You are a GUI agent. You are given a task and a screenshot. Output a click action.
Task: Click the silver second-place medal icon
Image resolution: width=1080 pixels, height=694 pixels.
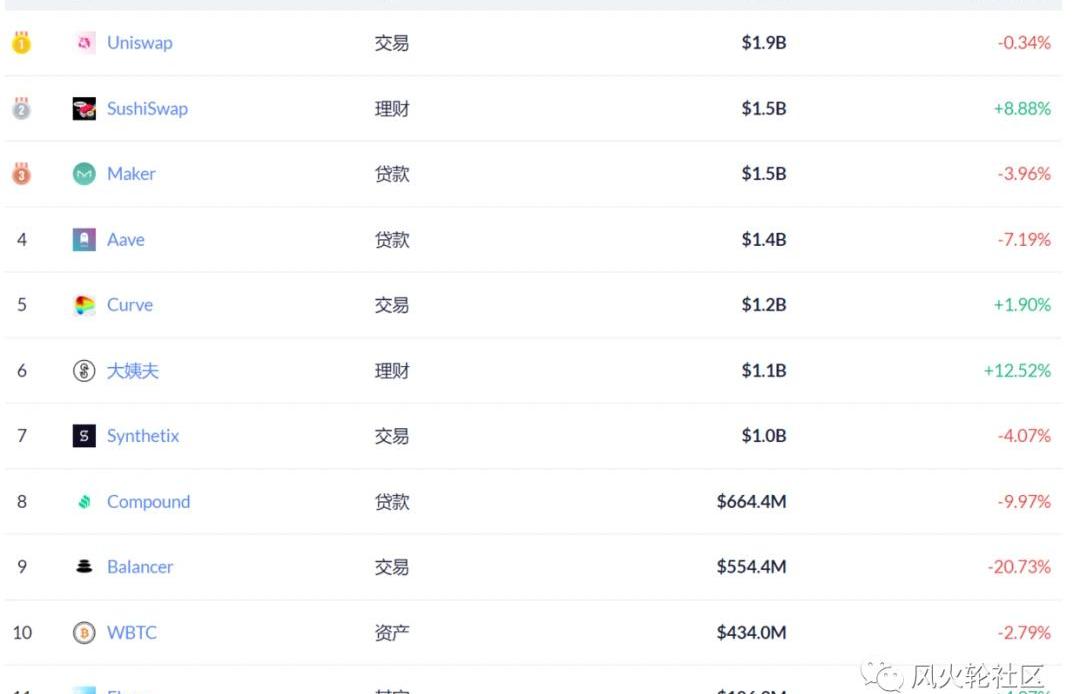pos(21,108)
